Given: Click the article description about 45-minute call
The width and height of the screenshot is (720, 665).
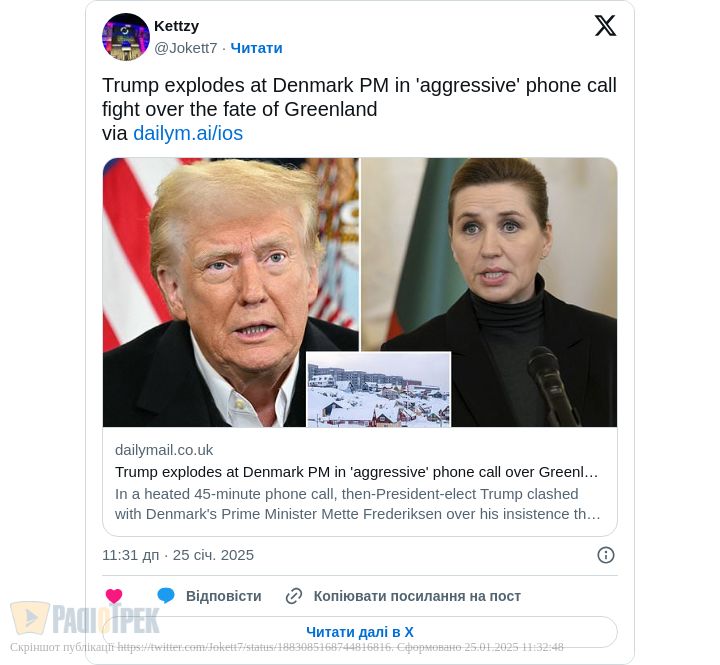Looking at the screenshot, I should 358,504.
